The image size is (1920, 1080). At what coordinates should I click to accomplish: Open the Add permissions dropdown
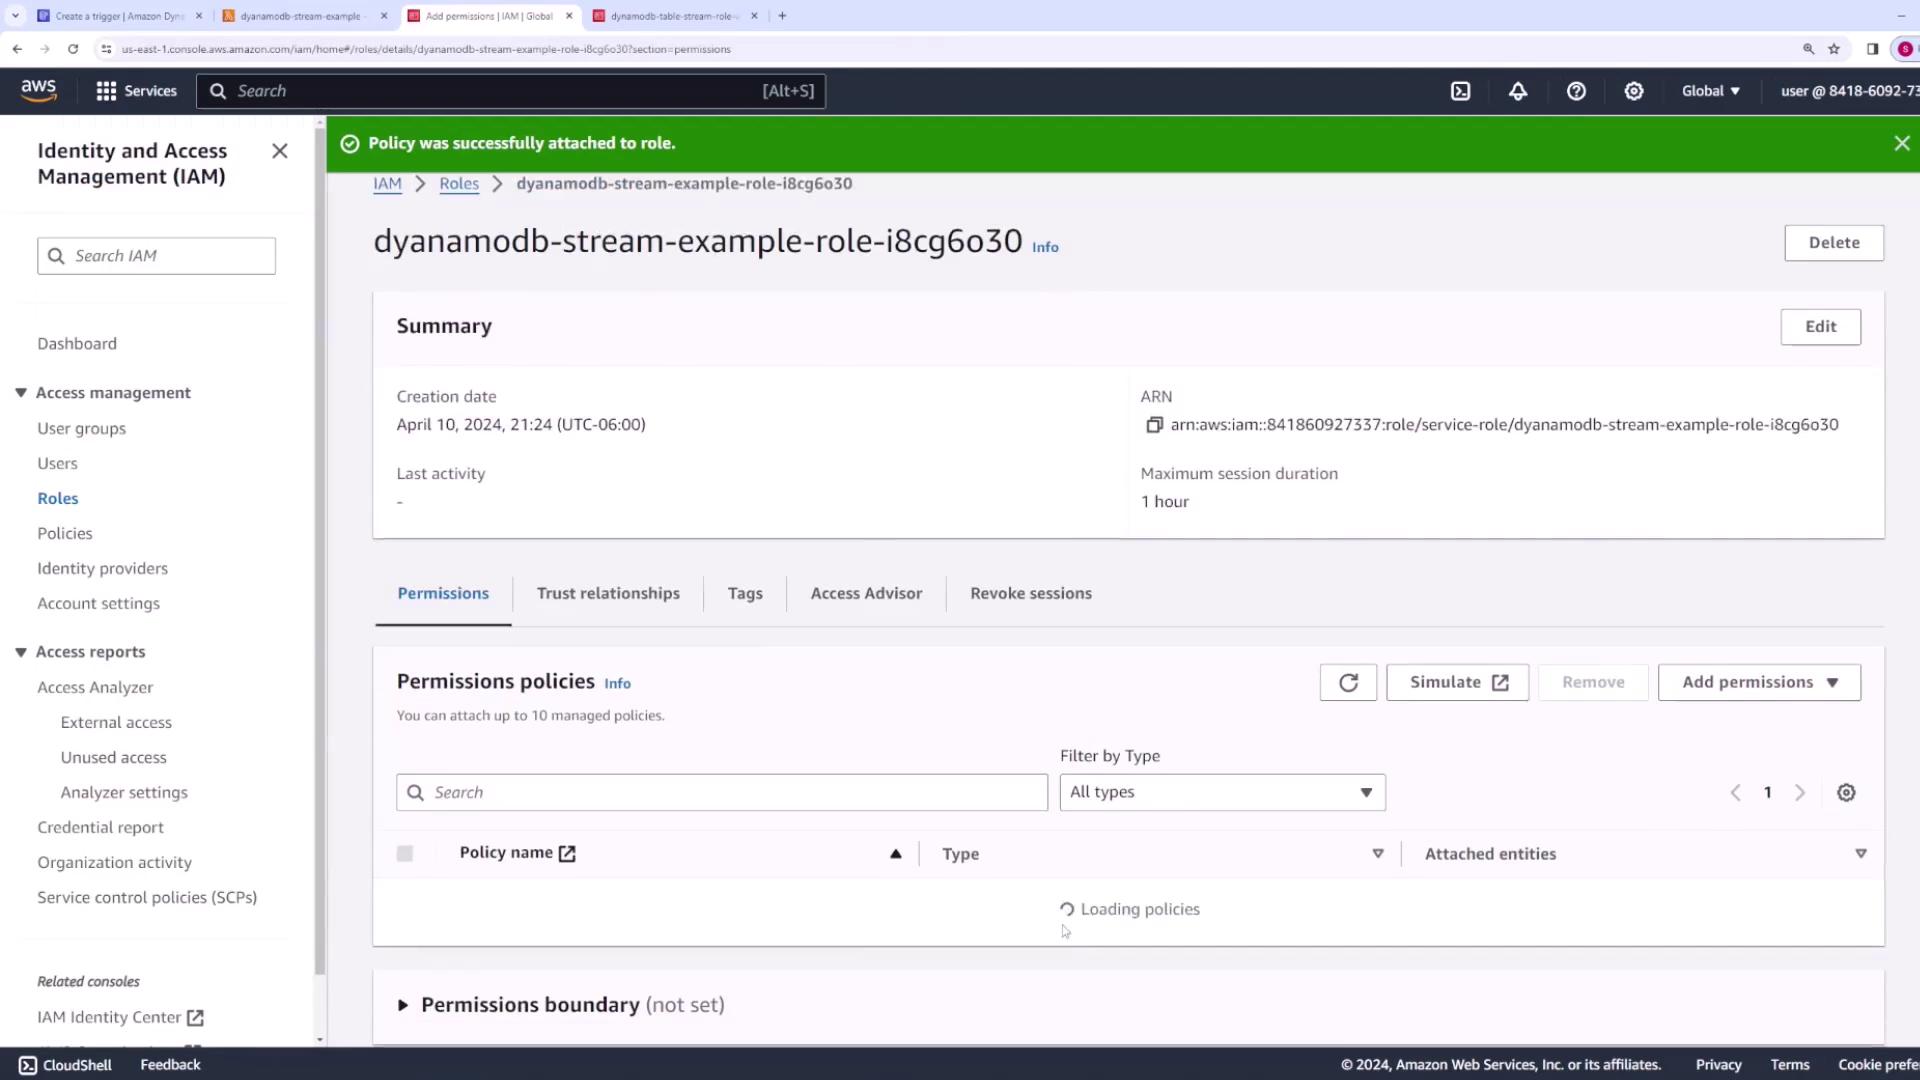(x=1759, y=682)
